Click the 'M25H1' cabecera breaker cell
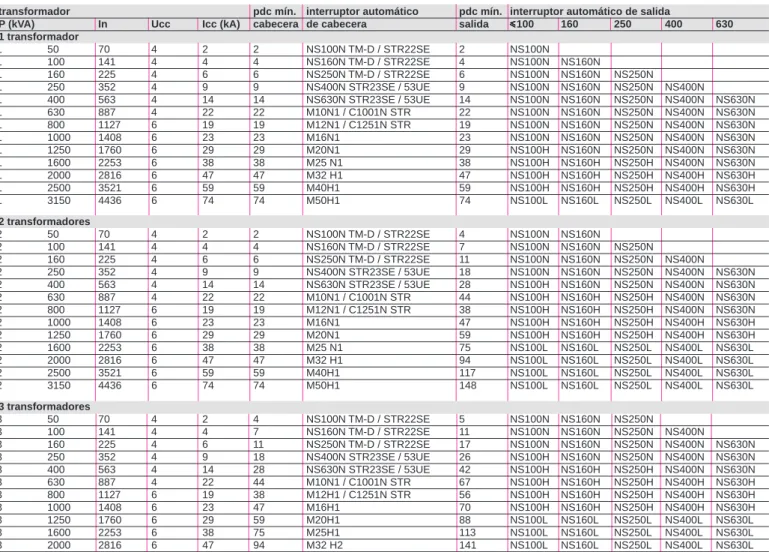Viewport: 769px width, 552px height. point(323,532)
